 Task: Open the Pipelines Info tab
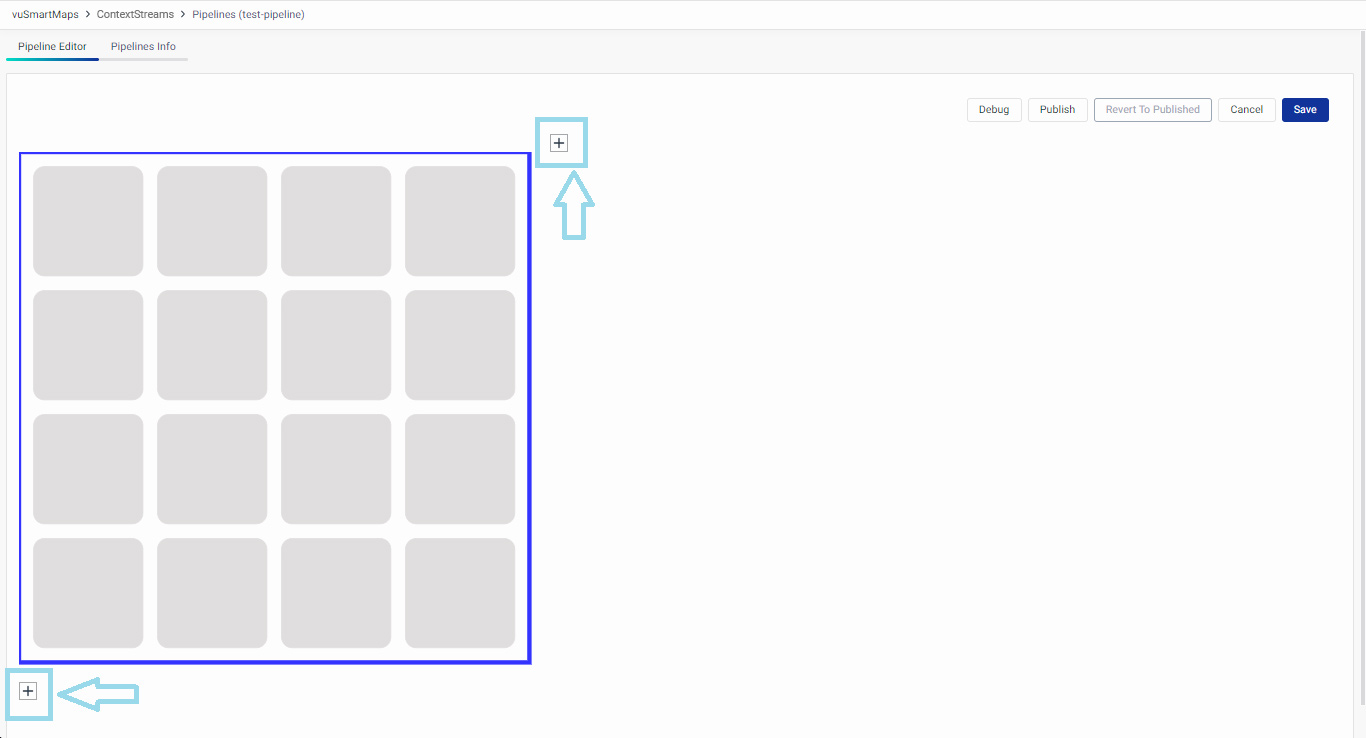143,47
